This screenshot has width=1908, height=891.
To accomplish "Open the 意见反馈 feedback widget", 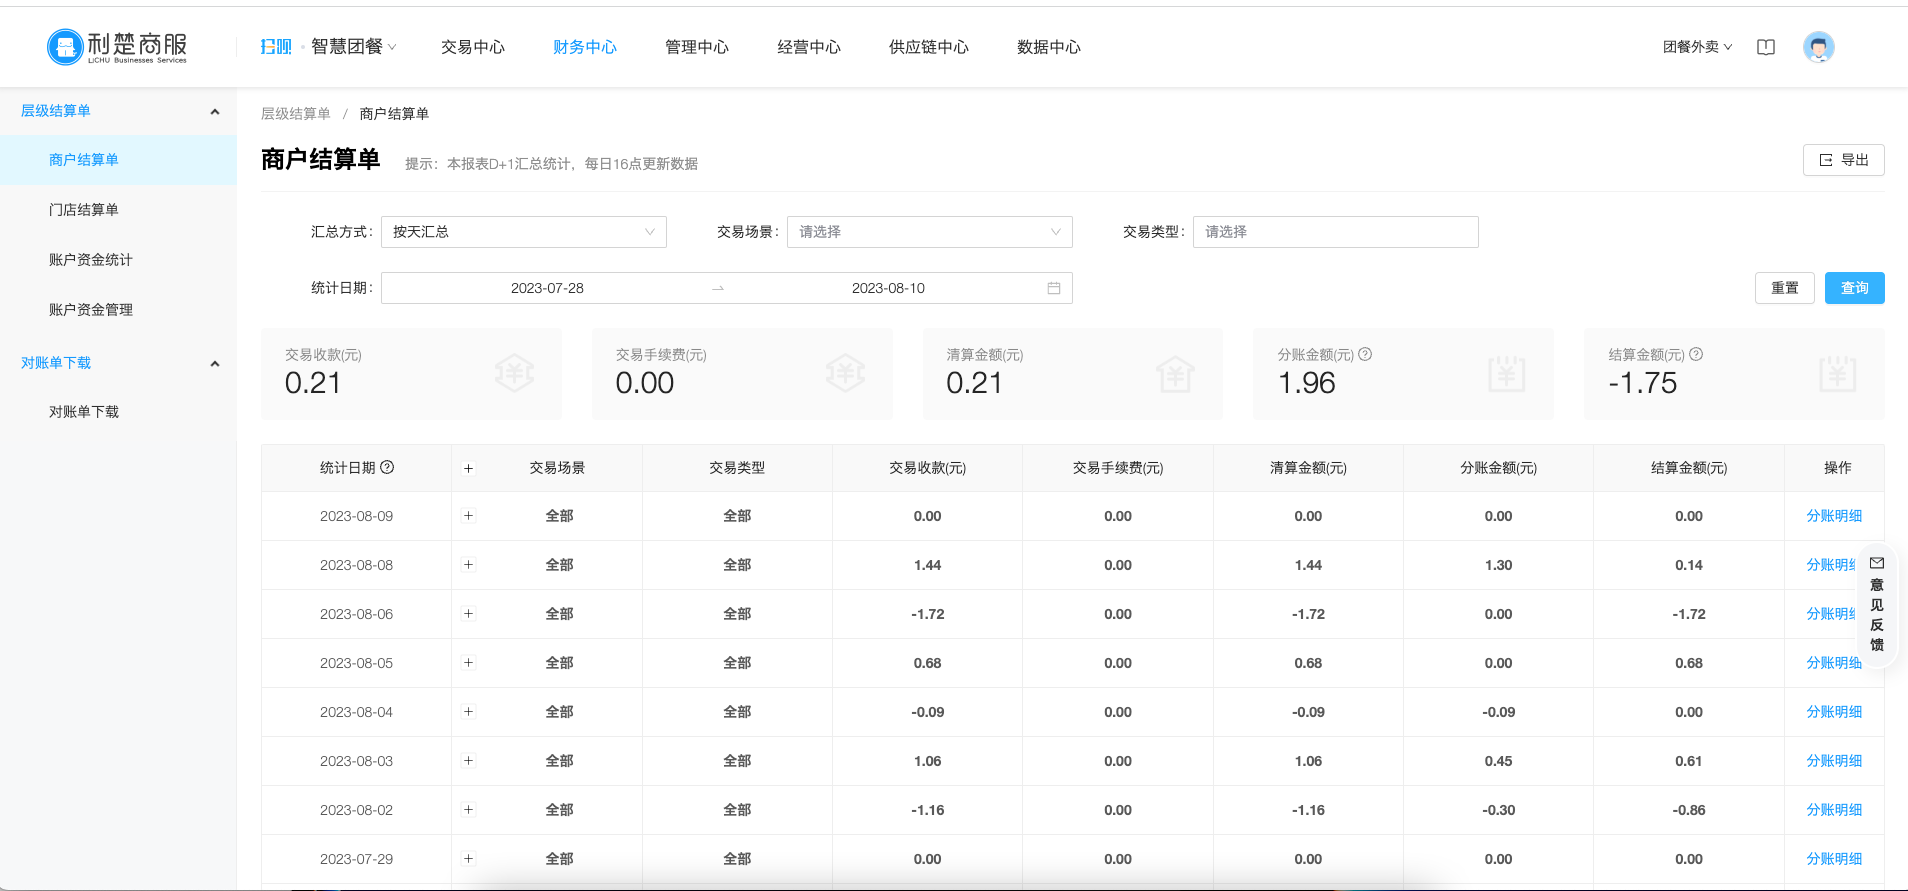I will pos(1877,603).
